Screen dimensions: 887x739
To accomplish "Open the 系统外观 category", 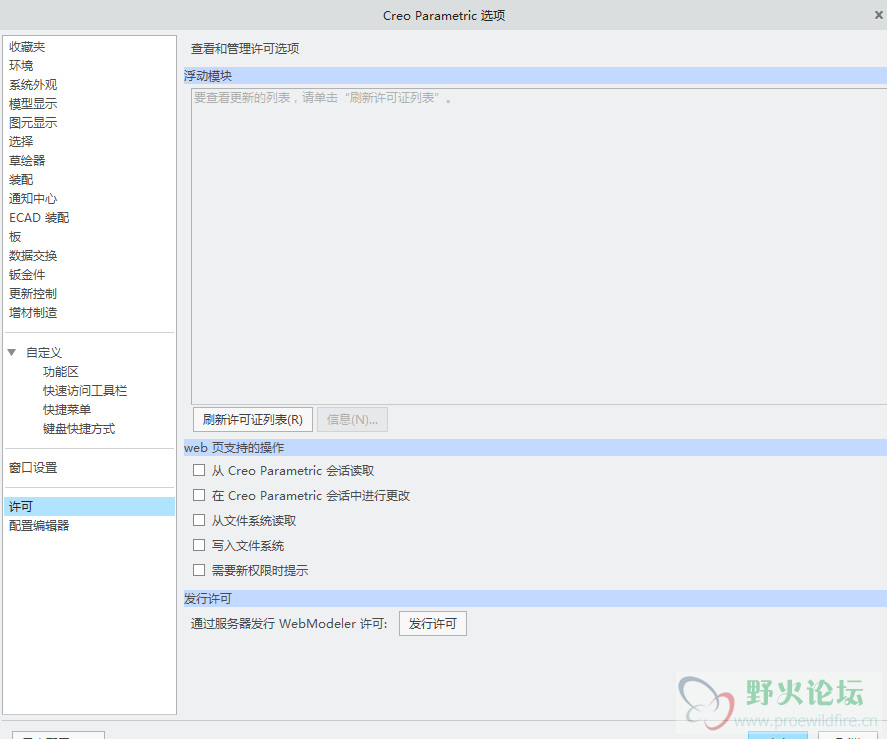I will [33, 85].
